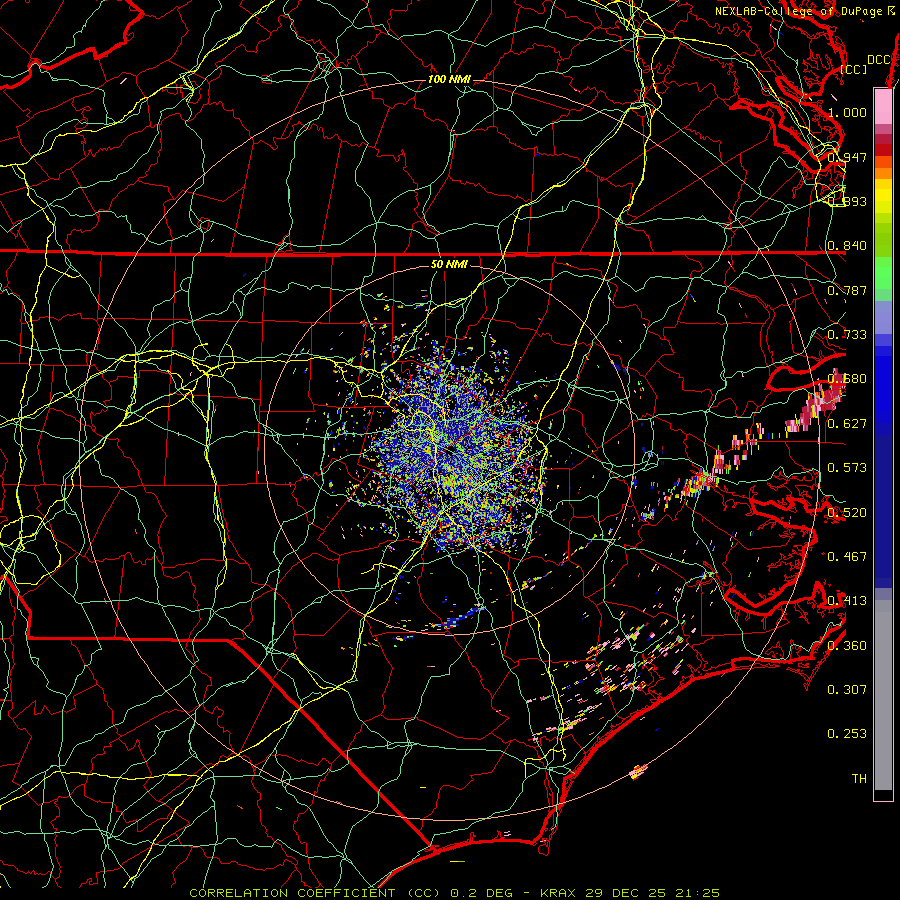Click the [CC] label above the color bar

click(854, 69)
